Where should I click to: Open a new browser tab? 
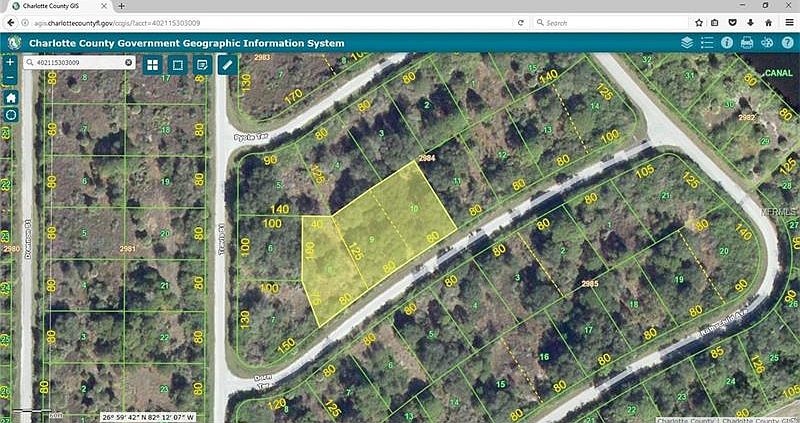pyautogui.click(x=121, y=6)
